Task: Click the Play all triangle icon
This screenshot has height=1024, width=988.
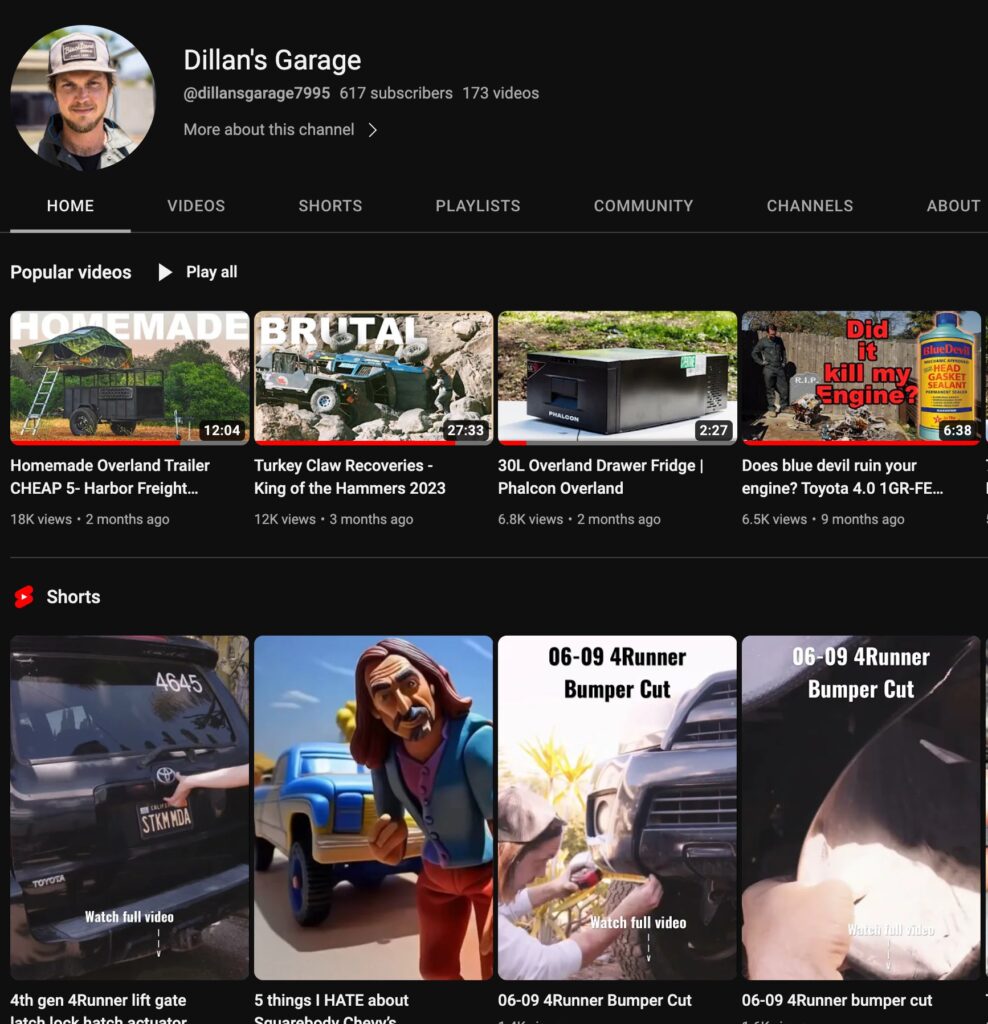Action: 165,272
